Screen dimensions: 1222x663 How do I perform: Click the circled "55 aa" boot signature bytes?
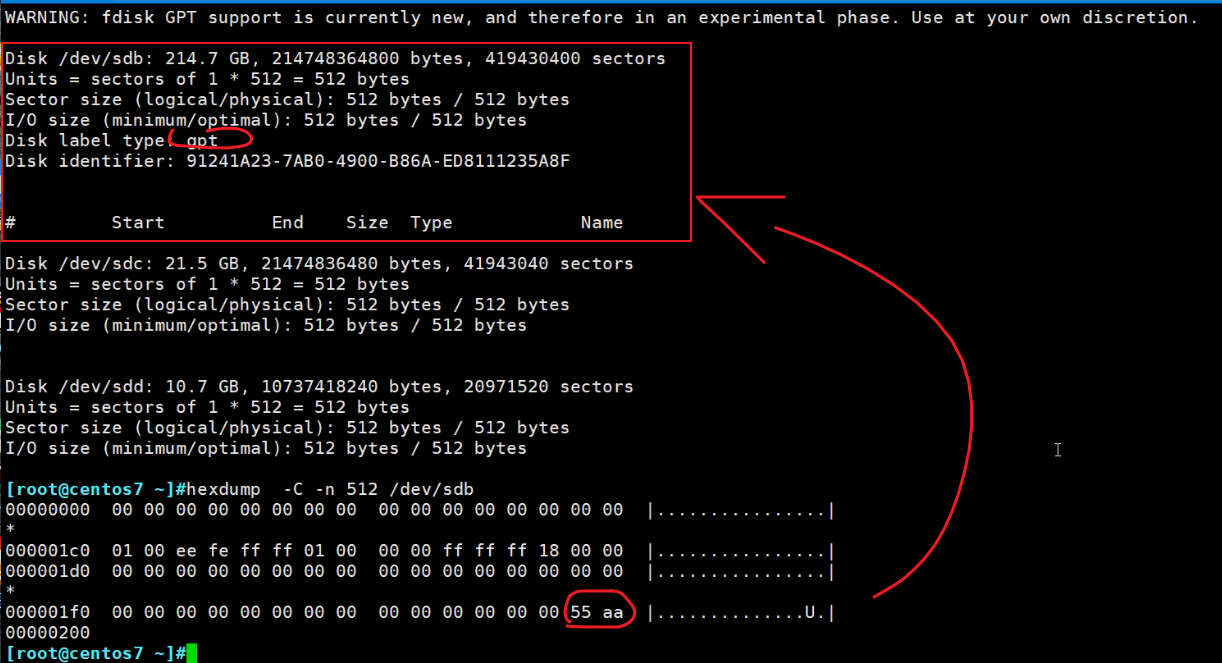coord(601,612)
